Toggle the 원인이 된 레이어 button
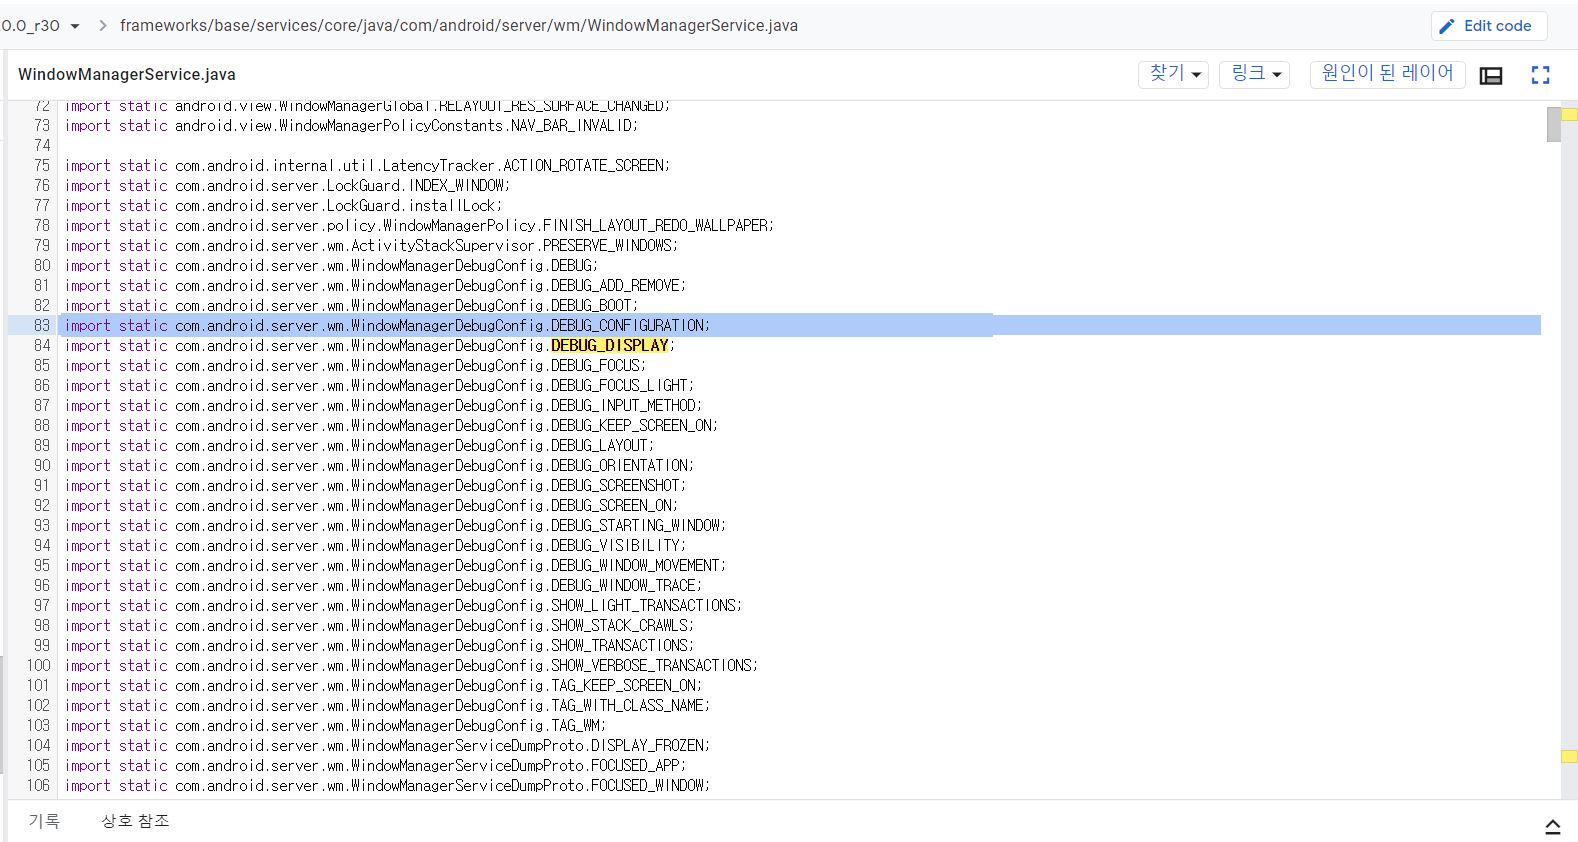The width and height of the screenshot is (1578, 842). [x=1388, y=74]
